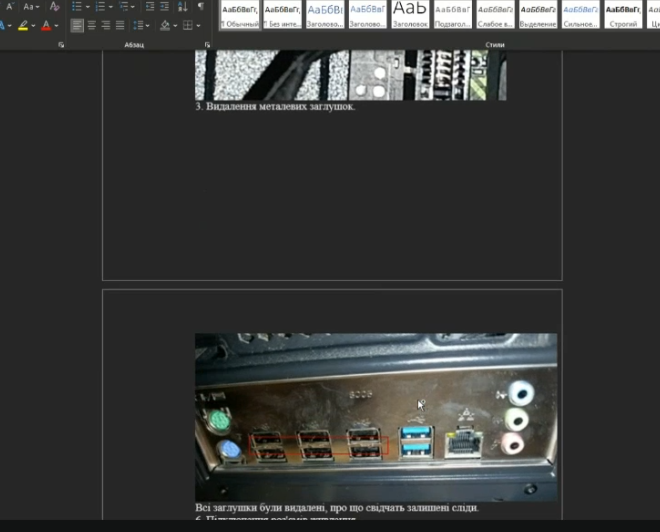Click the text '3. Видалення металевих заглушок.'
Image resolution: width=660 pixels, height=532 pixels.
[x=275, y=106]
